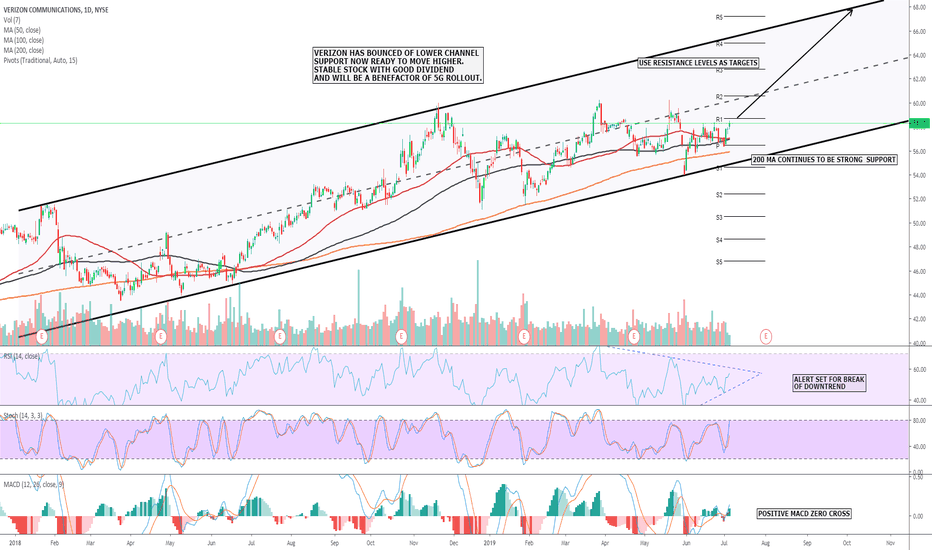This screenshot has height=550, width=932.
Task: Click the 62.00 price axis label
Action: tap(920, 79)
